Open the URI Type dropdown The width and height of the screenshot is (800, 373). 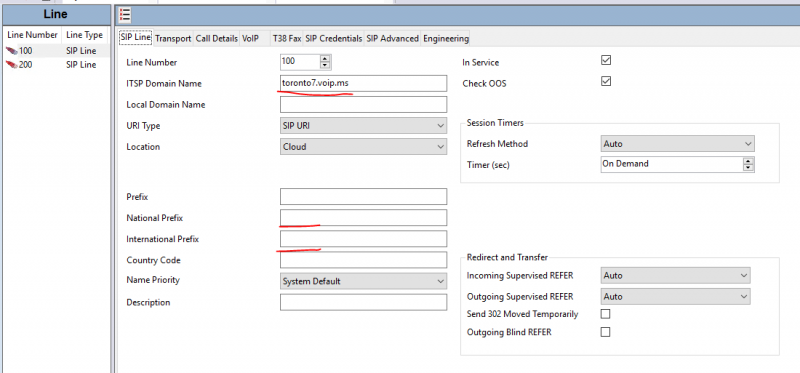[363, 126]
